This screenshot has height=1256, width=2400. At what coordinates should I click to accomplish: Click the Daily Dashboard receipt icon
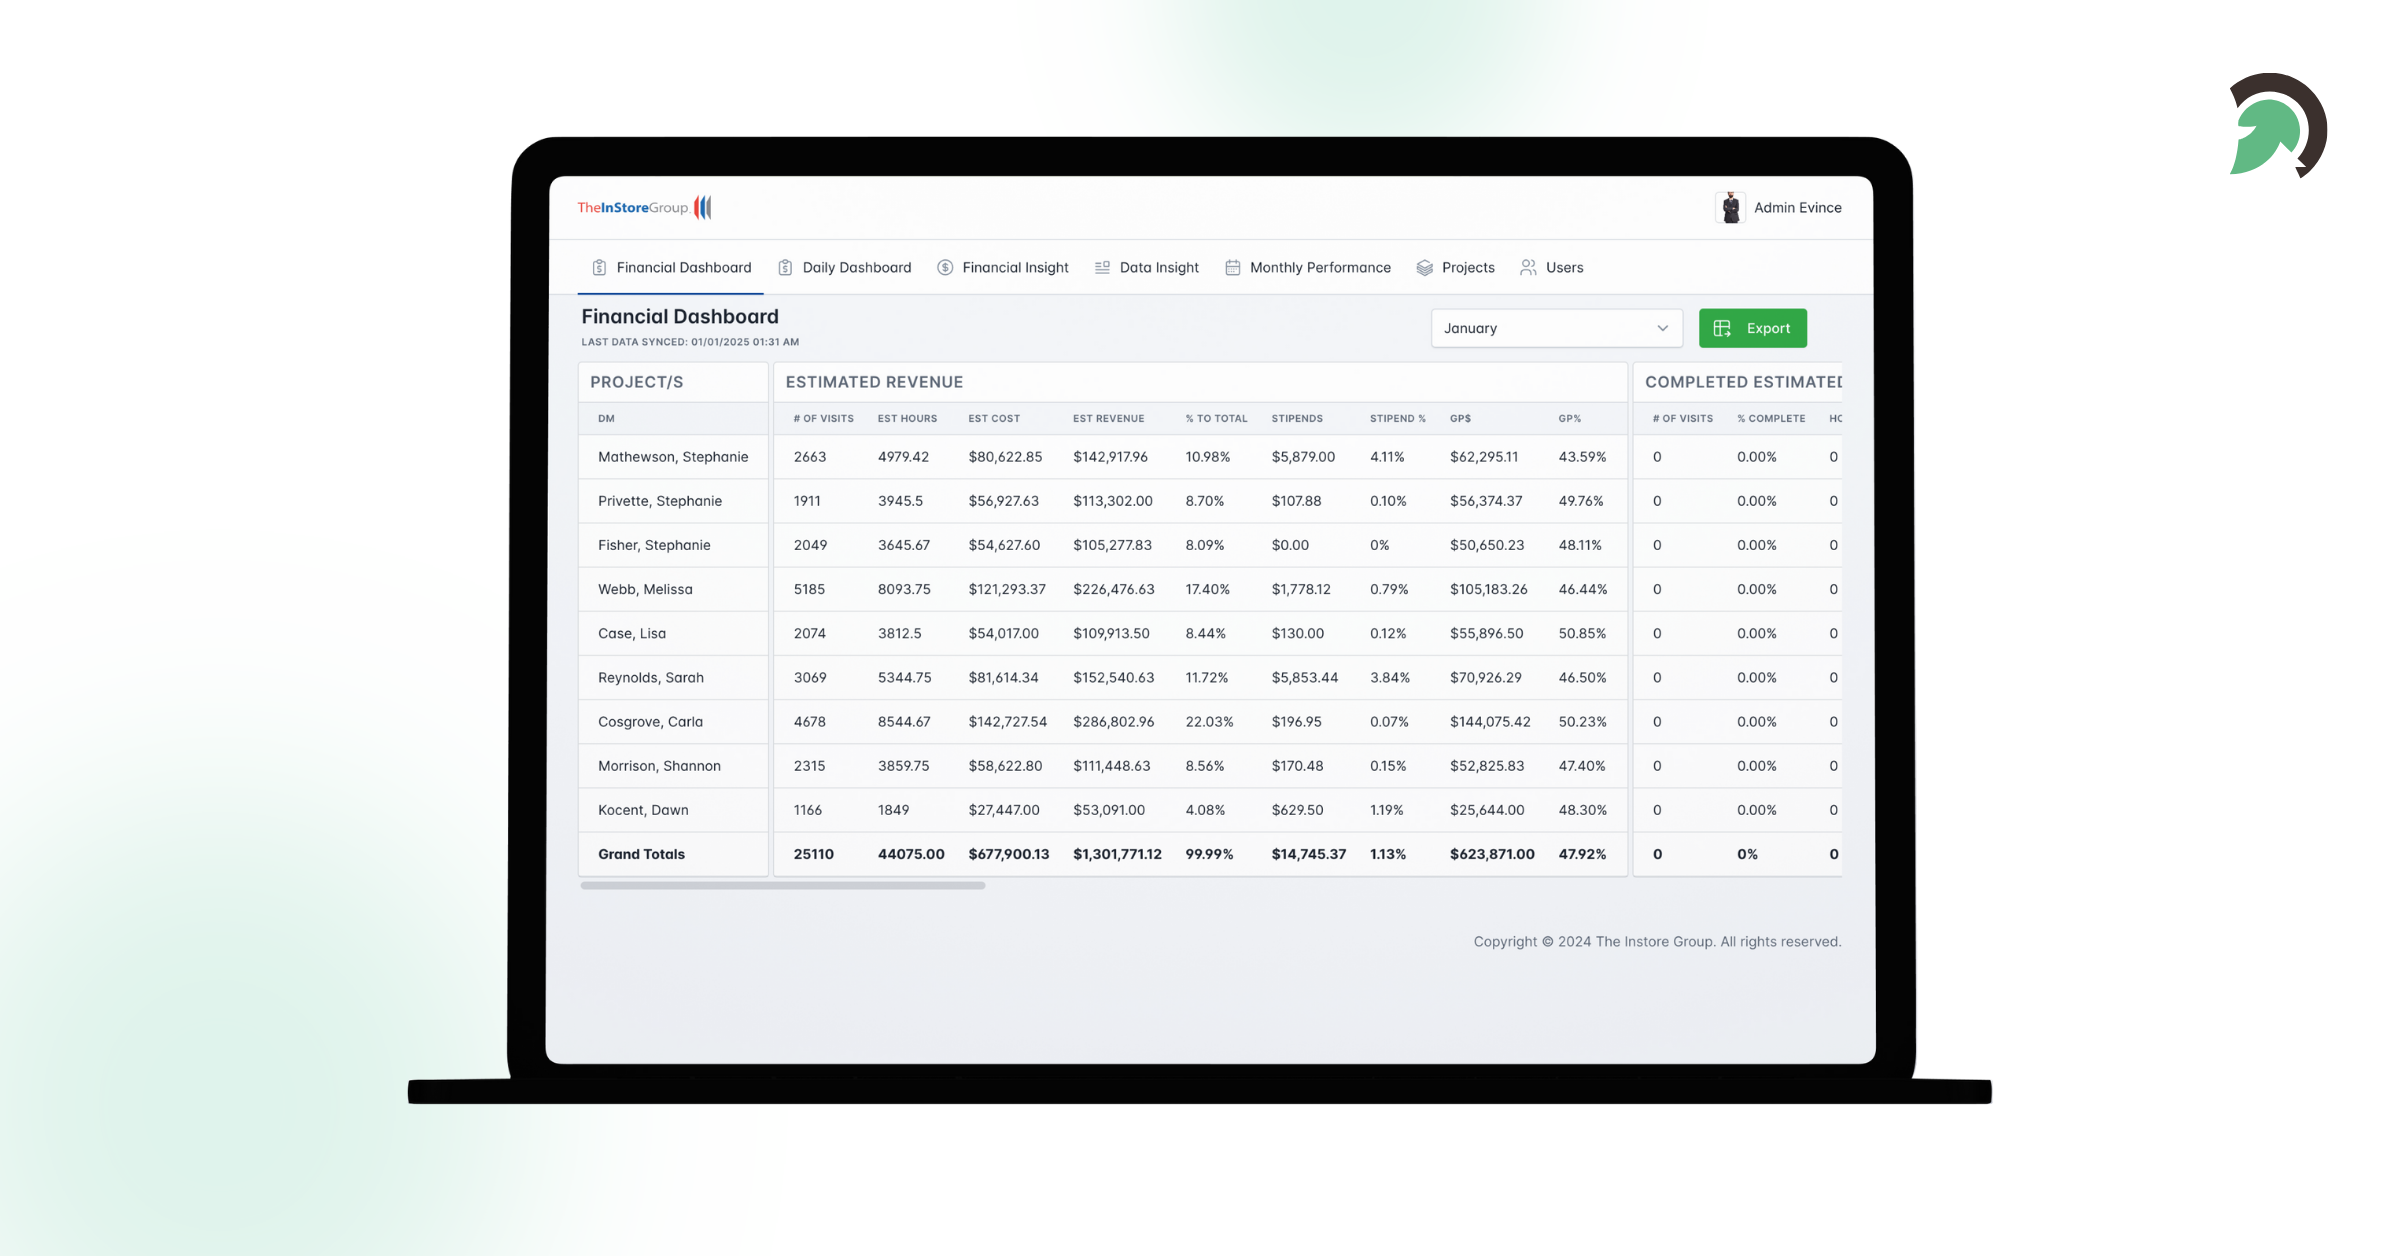[x=784, y=267]
